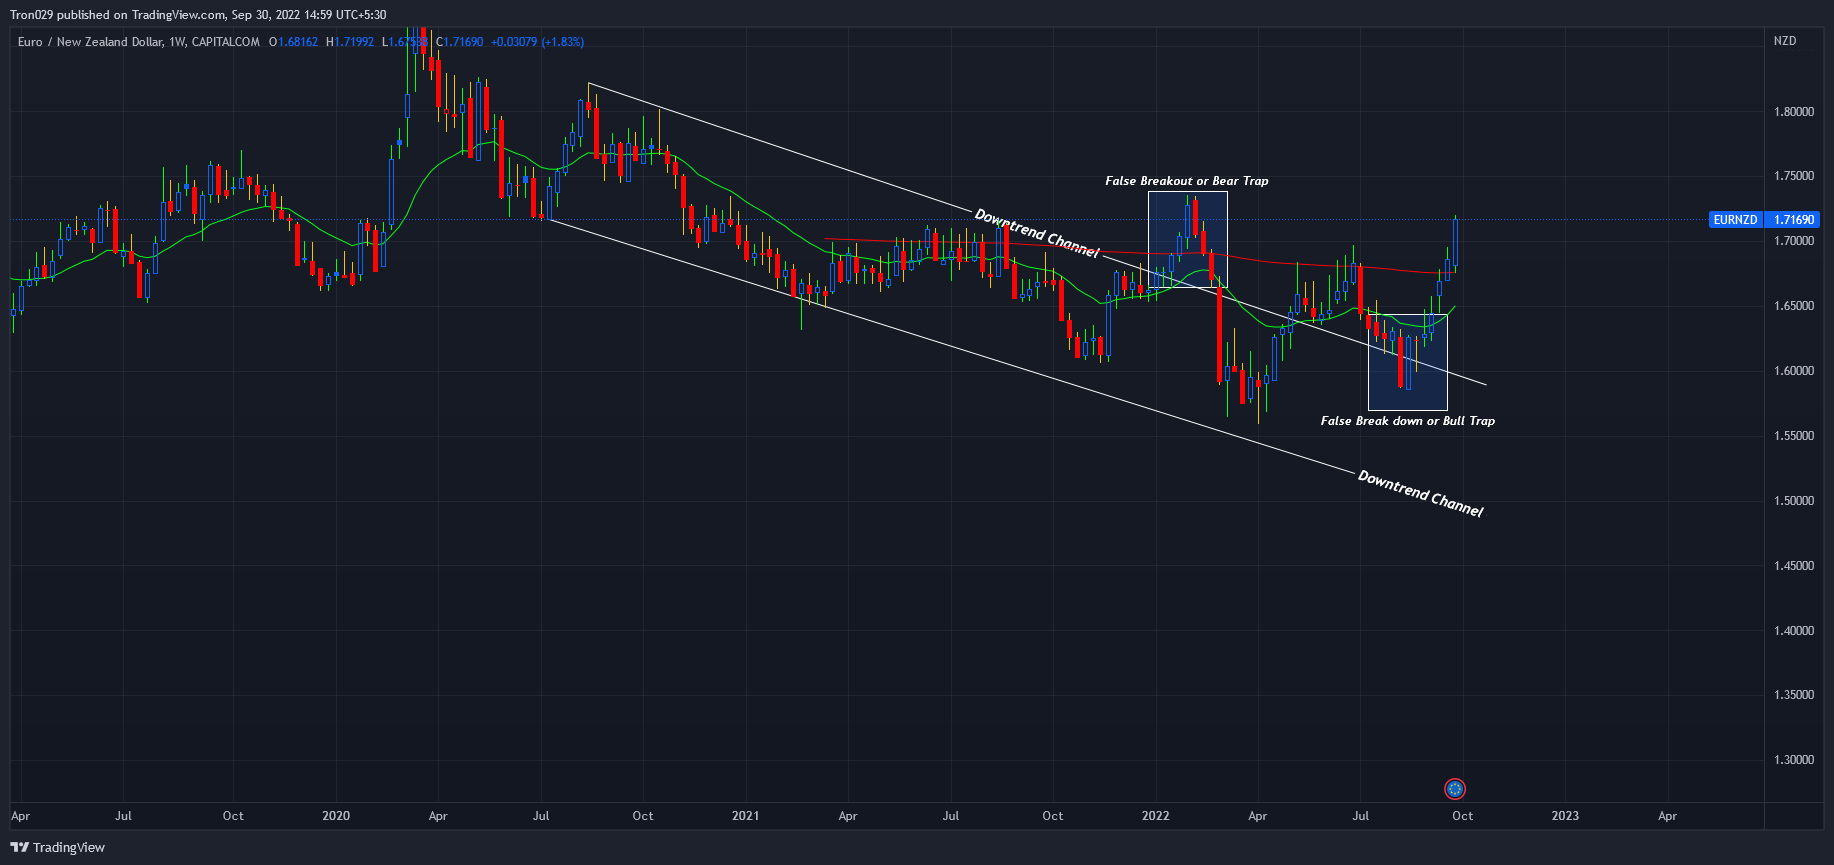Click the bull trap highlighted rectangle
Screen dimensions: 1834x865
pos(1407,362)
